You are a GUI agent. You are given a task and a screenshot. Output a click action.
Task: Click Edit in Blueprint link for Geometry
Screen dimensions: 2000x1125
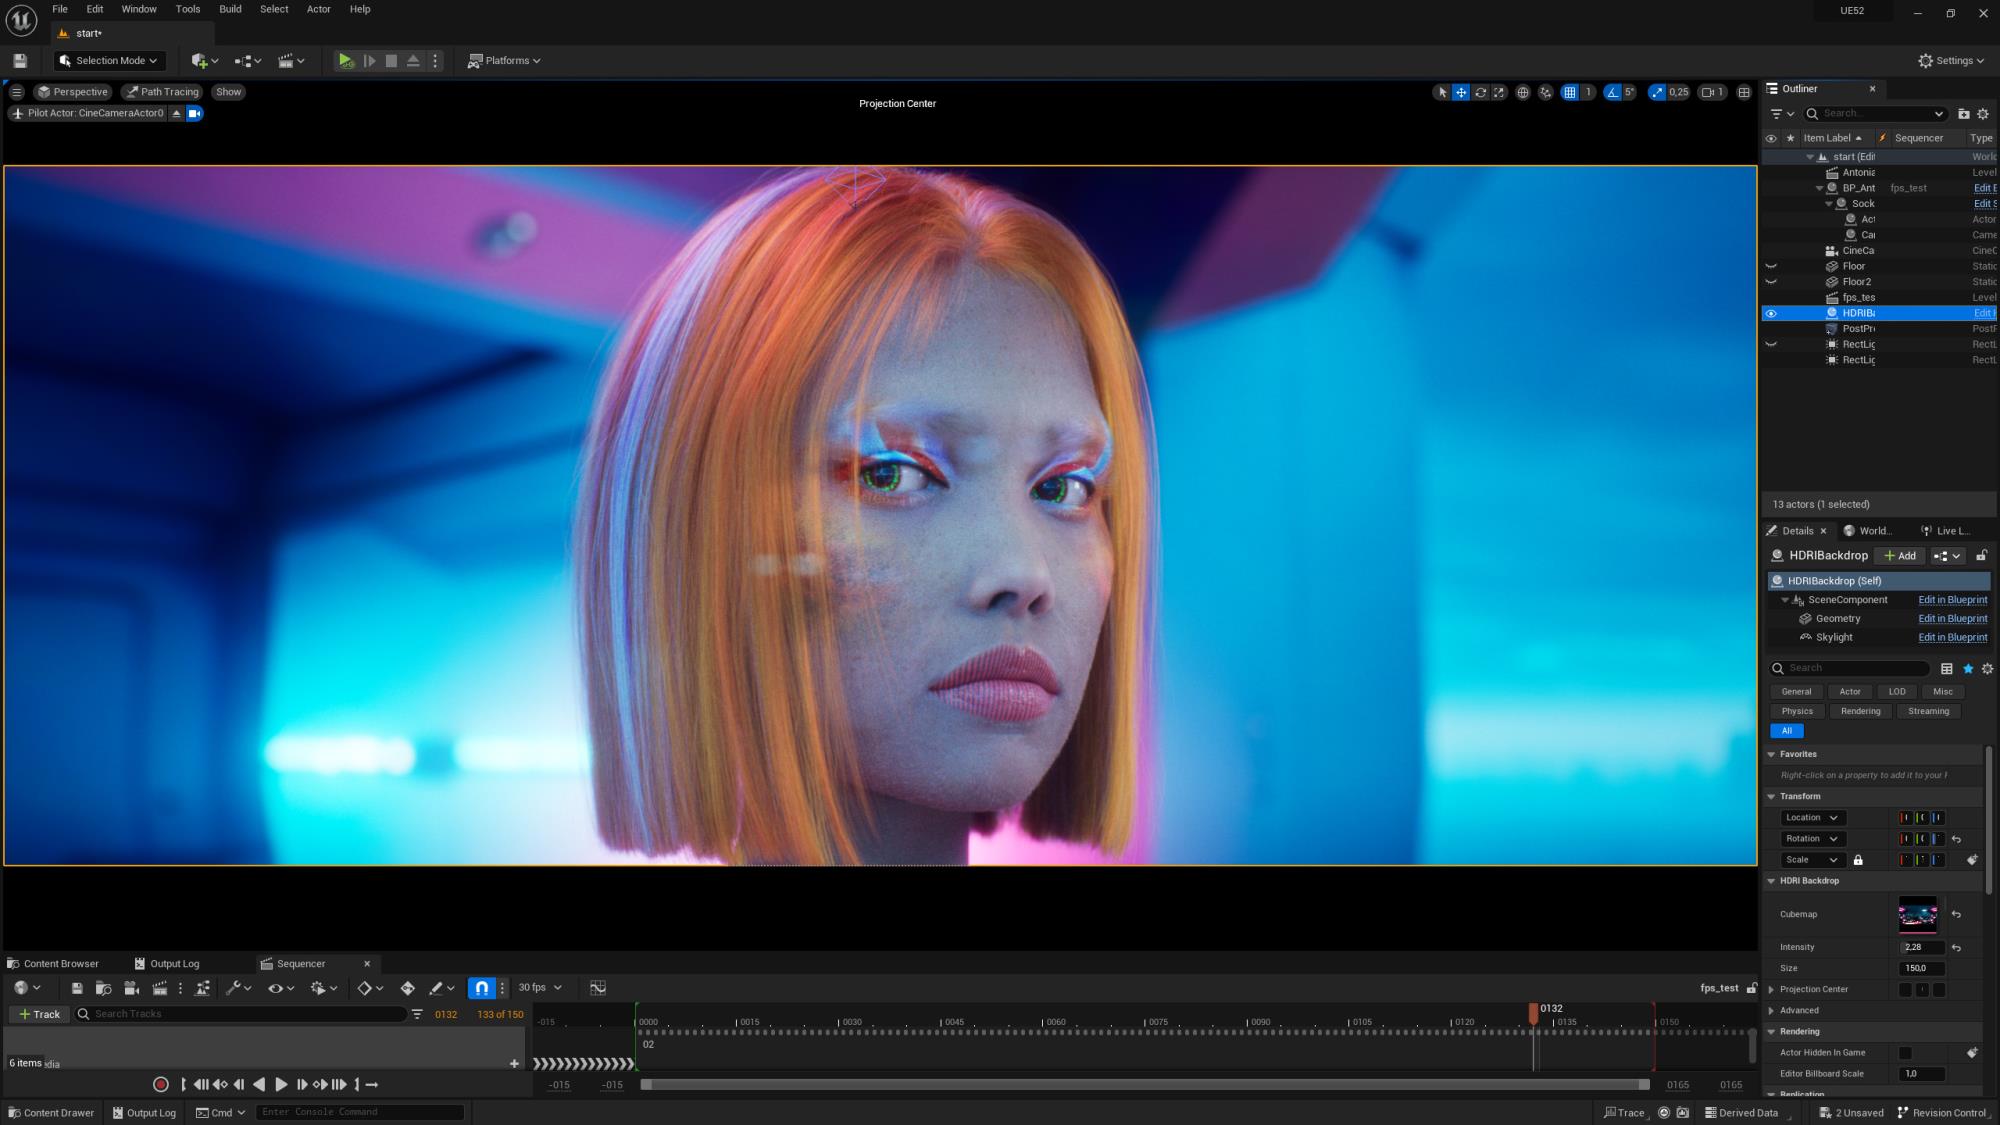(1952, 619)
